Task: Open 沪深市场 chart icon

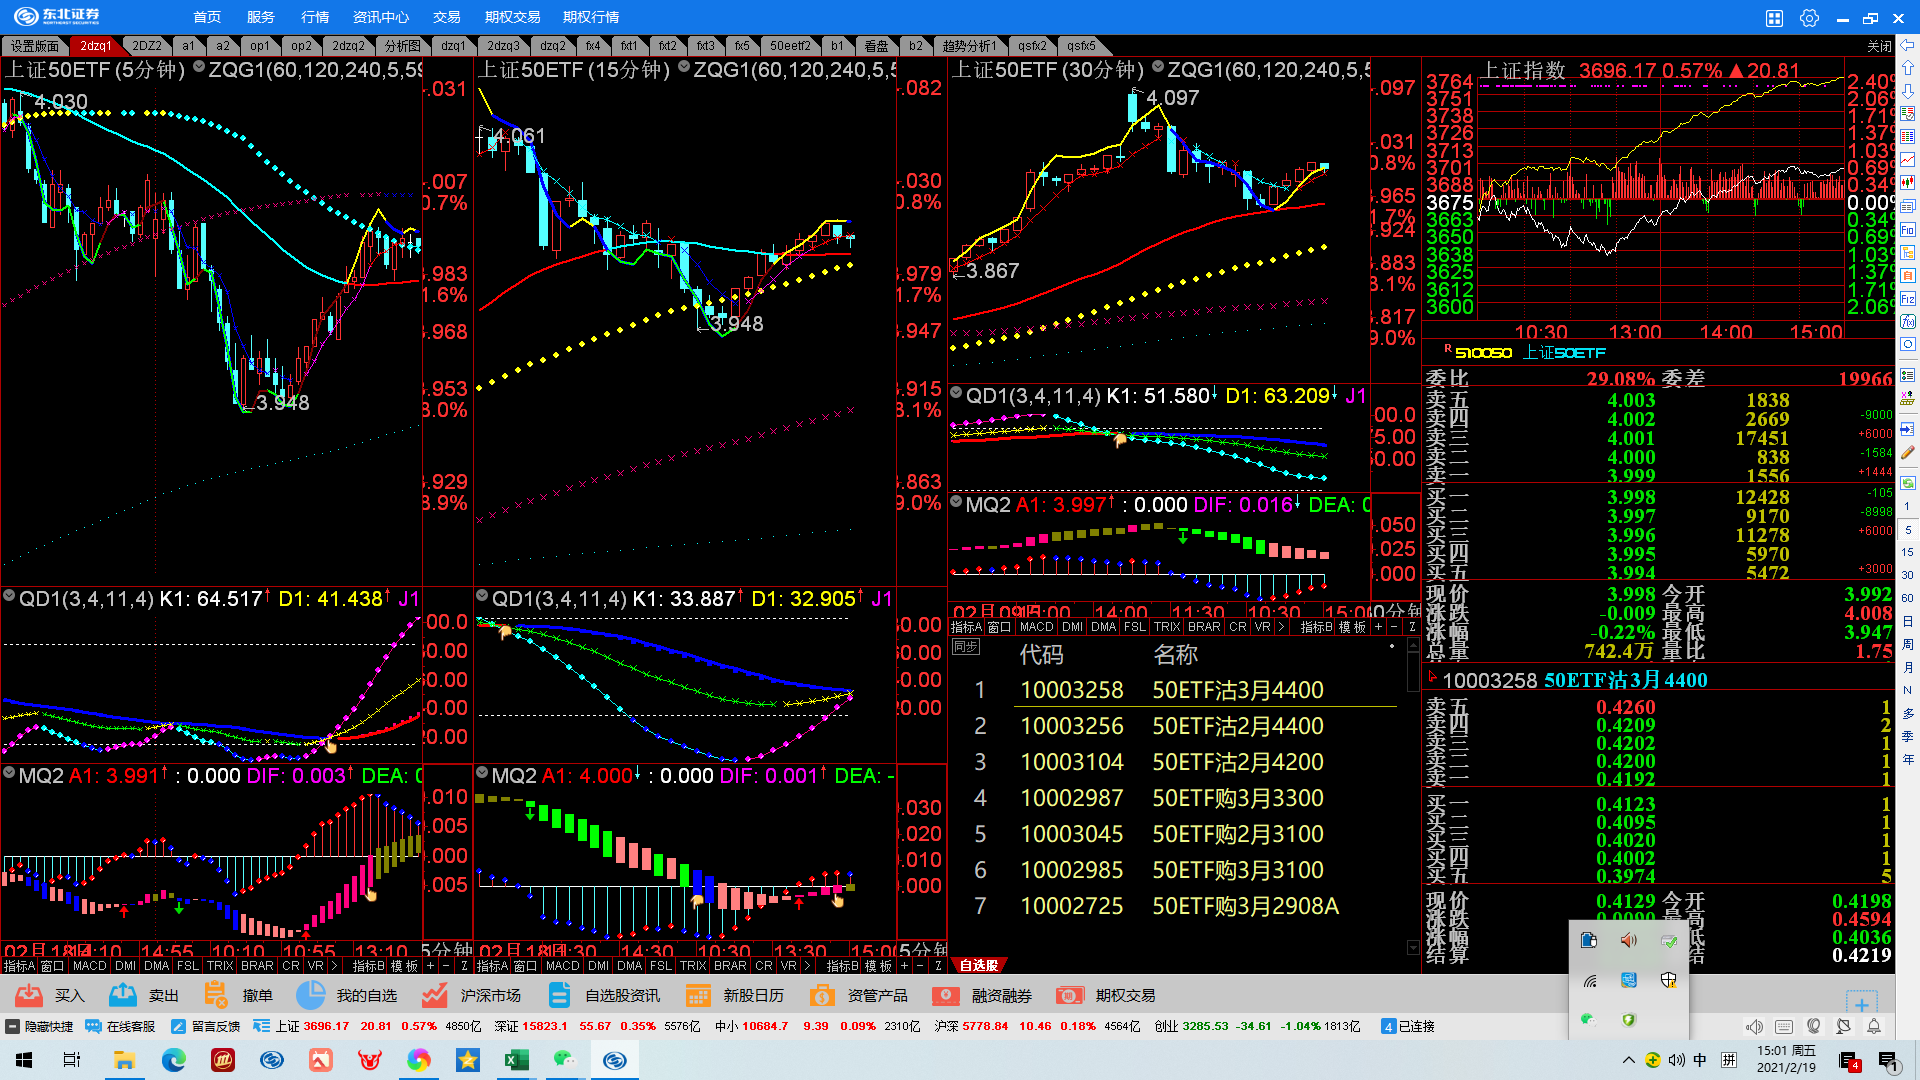Action: [x=434, y=995]
